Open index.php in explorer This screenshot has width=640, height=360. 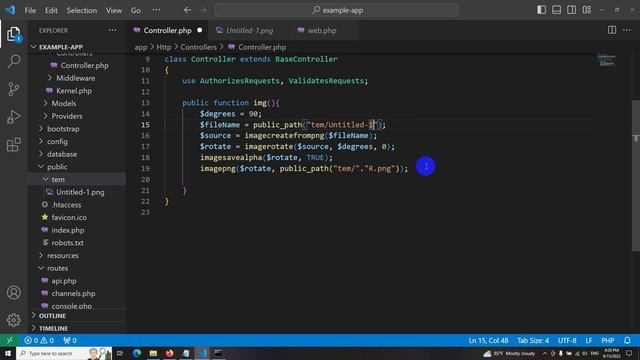68,230
